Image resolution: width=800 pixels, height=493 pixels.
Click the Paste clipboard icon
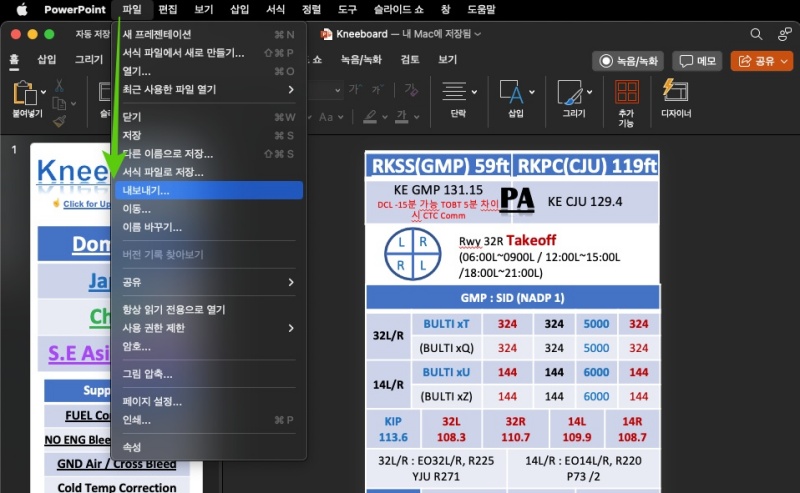pyautogui.click(x=23, y=94)
